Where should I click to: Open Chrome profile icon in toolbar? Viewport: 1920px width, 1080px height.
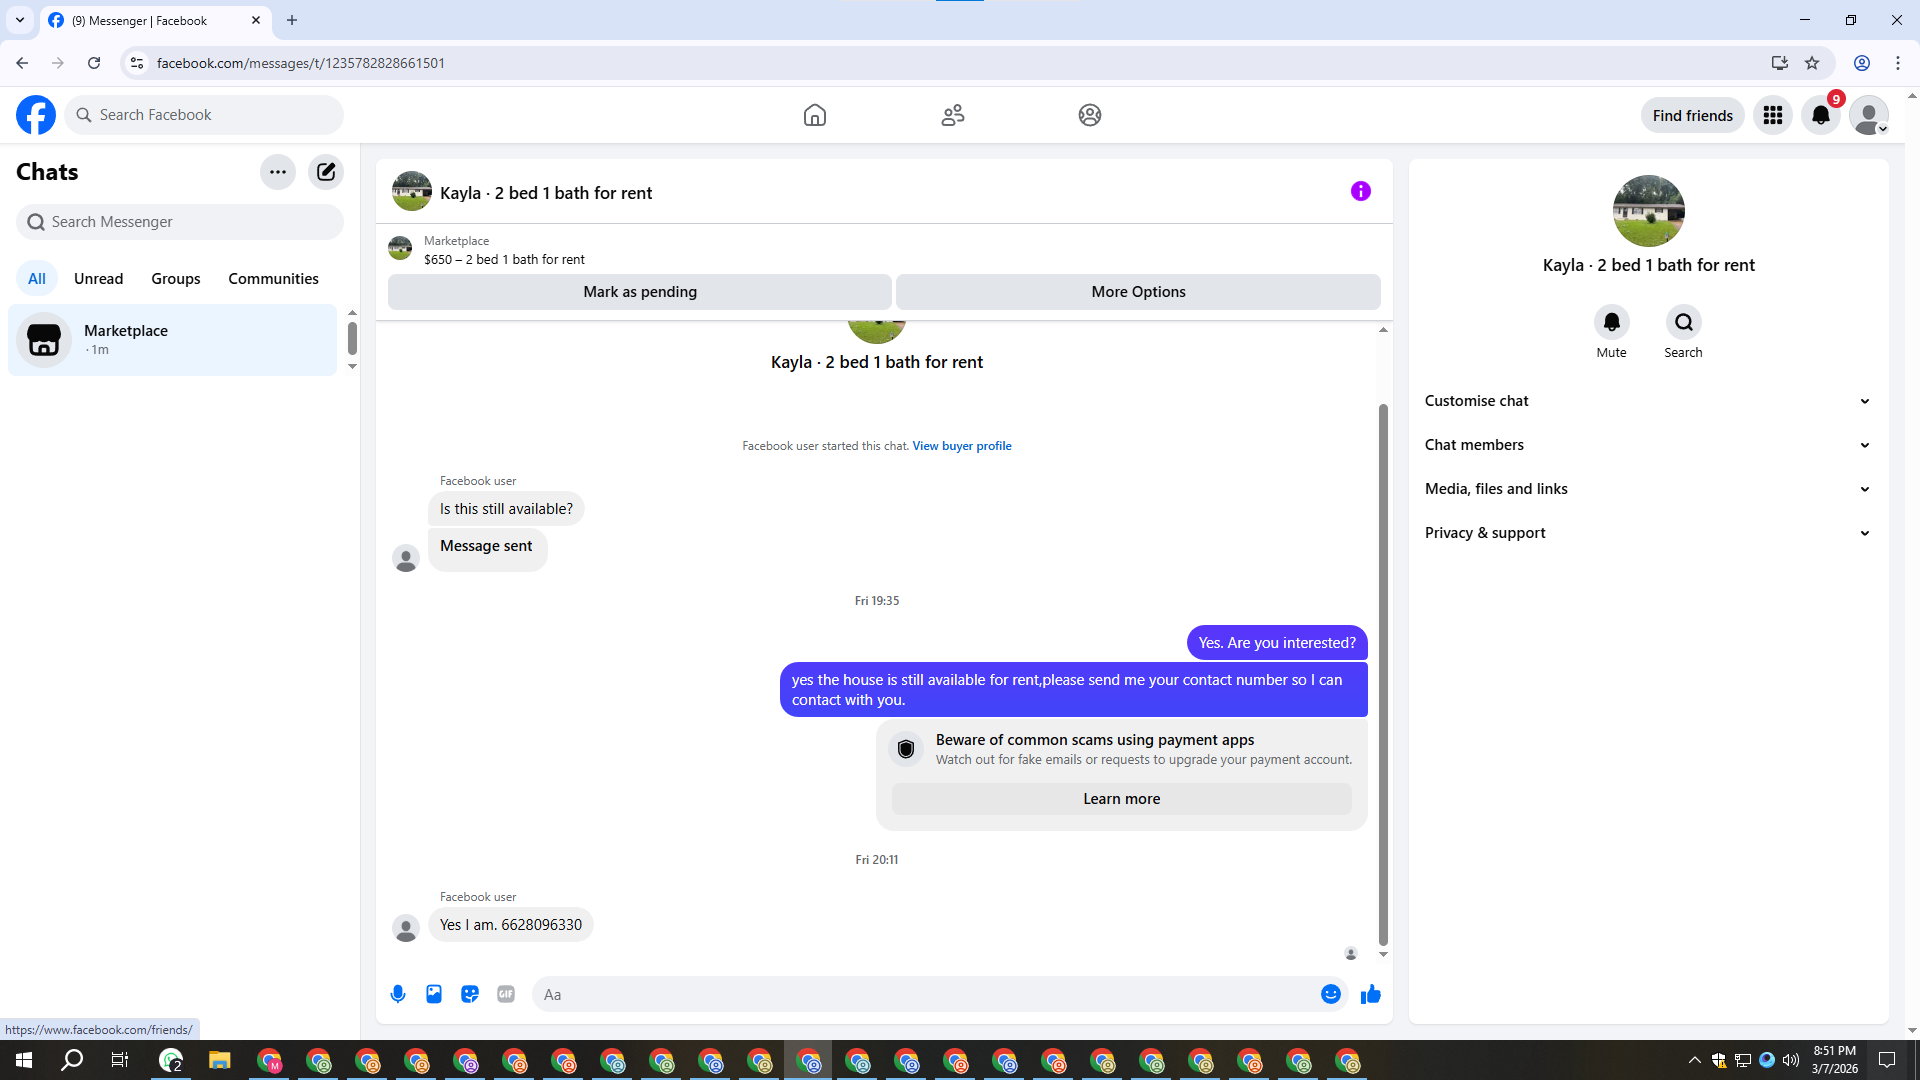[1862, 63]
